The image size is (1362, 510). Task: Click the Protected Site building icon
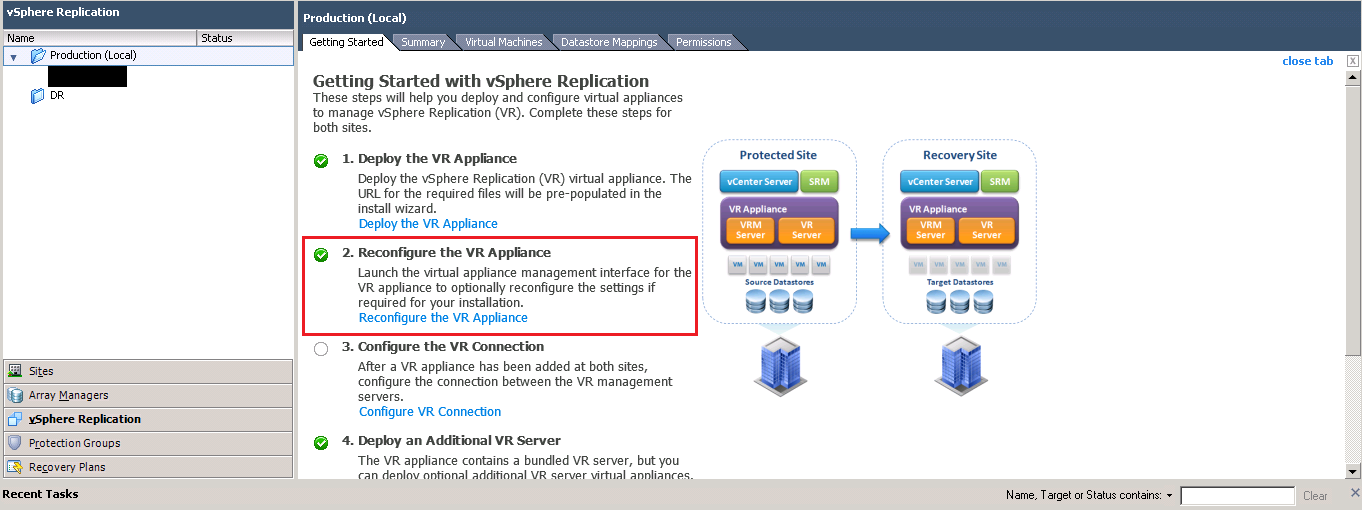(778, 363)
